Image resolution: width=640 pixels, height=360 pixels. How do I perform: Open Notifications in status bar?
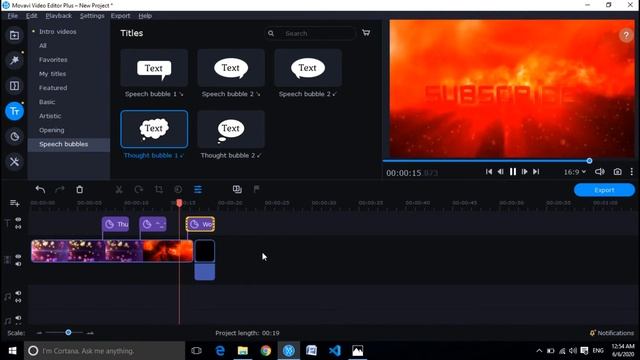click(611, 333)
